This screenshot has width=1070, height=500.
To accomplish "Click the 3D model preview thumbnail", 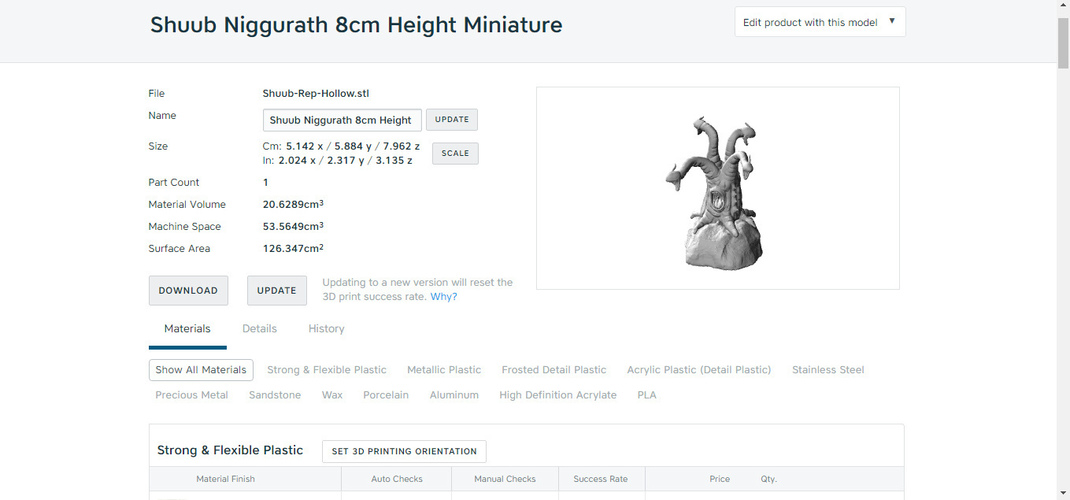I will pyautogui.click(x=717, y=188).
